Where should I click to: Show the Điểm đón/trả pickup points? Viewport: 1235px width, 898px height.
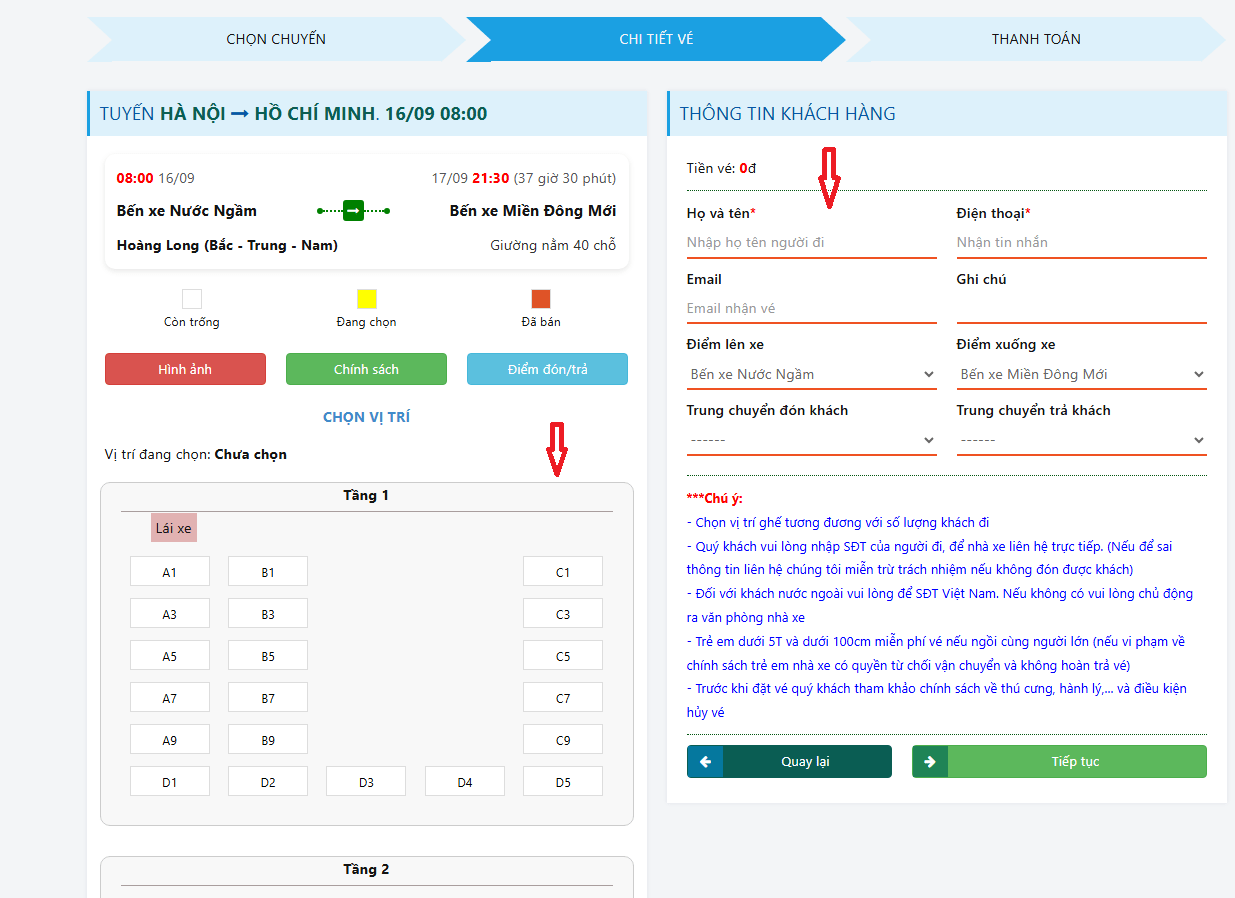point(547,370)
